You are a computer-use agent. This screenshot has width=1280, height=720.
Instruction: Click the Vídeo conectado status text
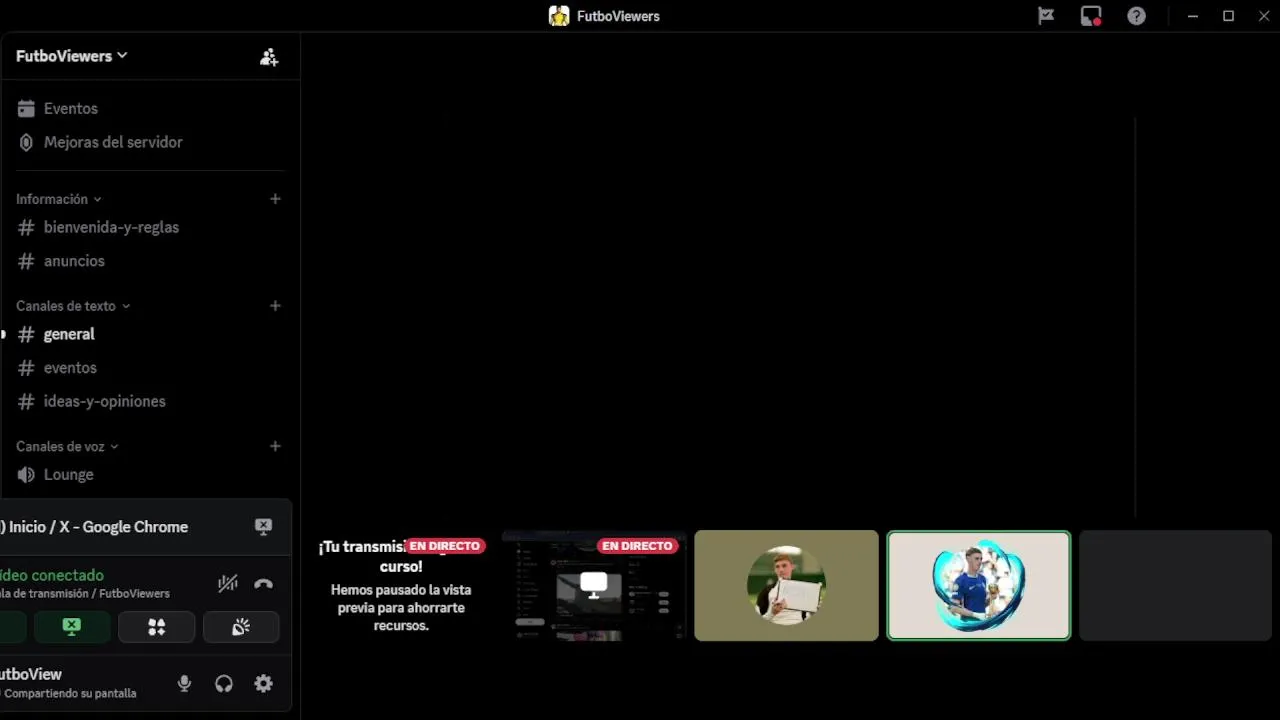(52, 575)
